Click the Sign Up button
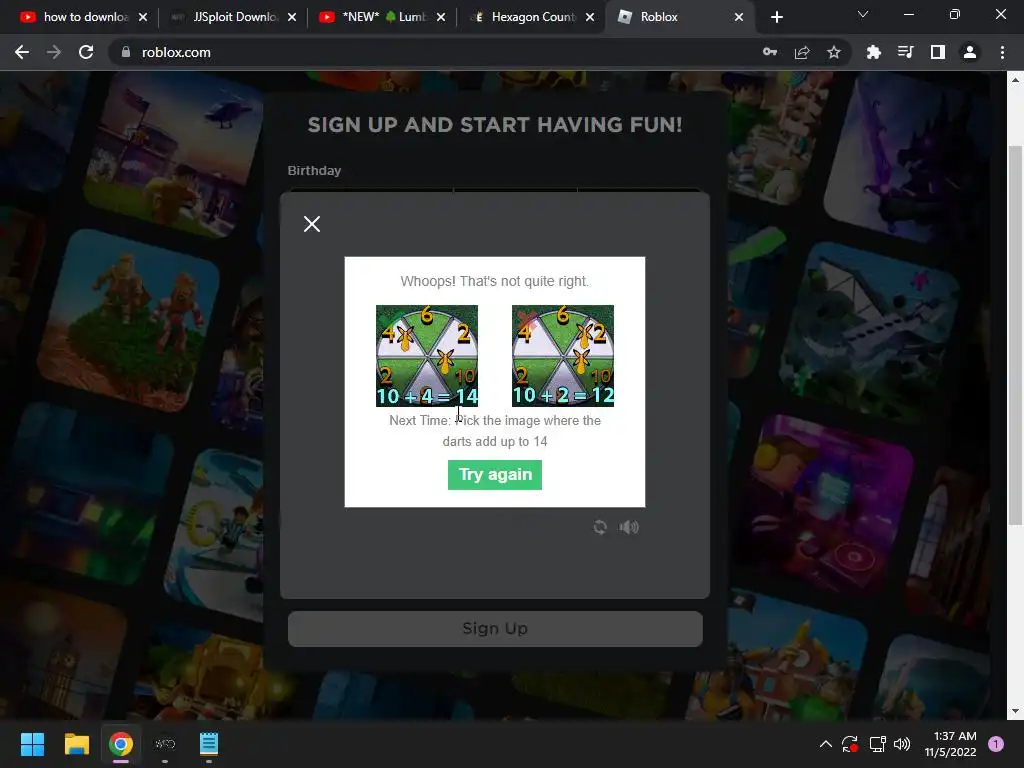Viewport: 1024px width, 768px height. click(495, 628)
